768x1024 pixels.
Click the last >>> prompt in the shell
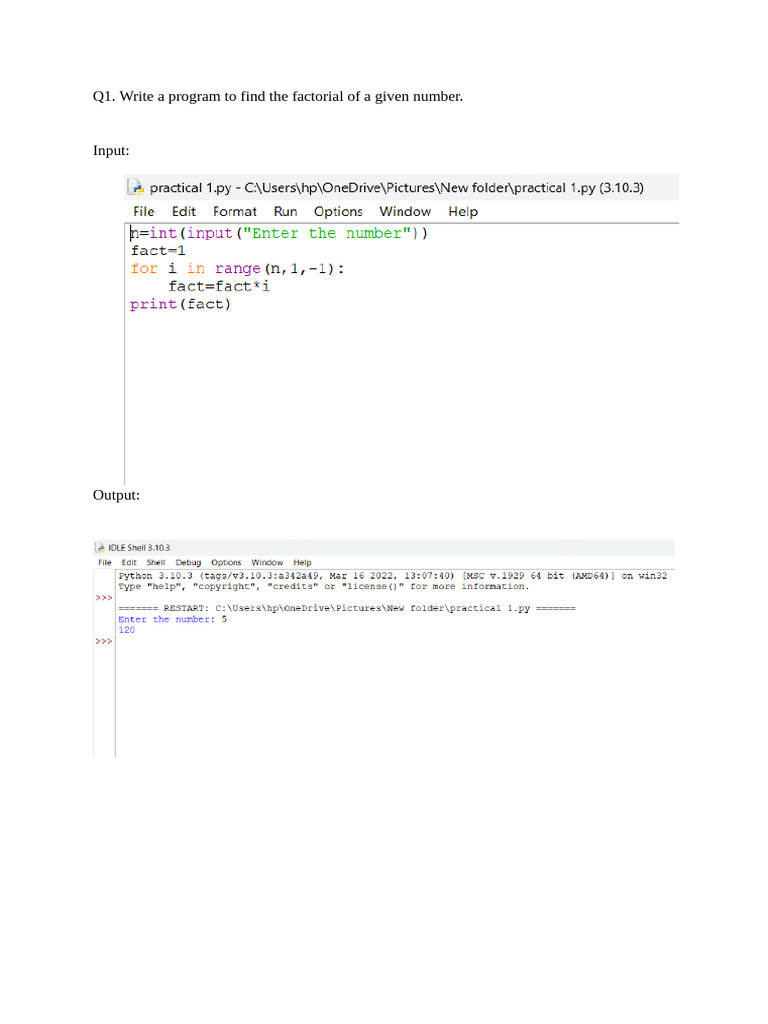[x=104, y=641]
